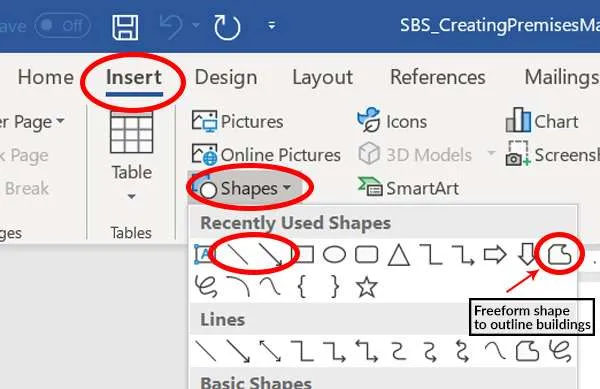Select Line in Recently Used Shapes
600x389 pixels.
[237, 254]
